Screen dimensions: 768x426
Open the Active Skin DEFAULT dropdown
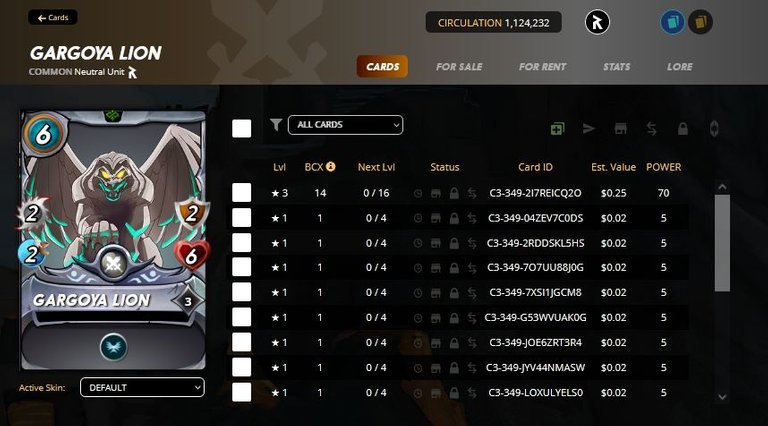click(x=142, y=387)
